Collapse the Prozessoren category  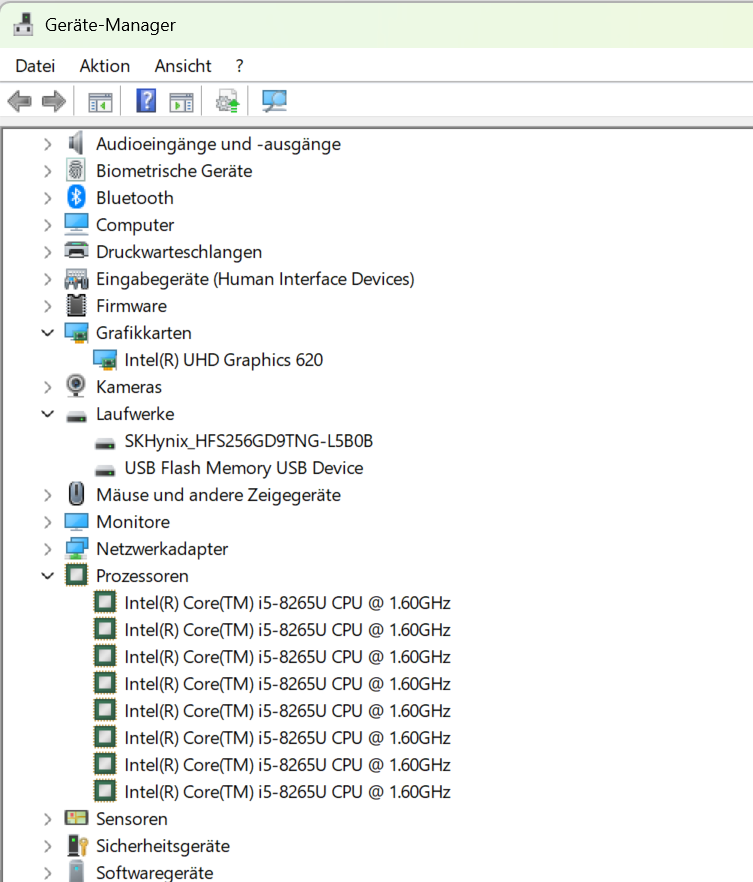48,576
